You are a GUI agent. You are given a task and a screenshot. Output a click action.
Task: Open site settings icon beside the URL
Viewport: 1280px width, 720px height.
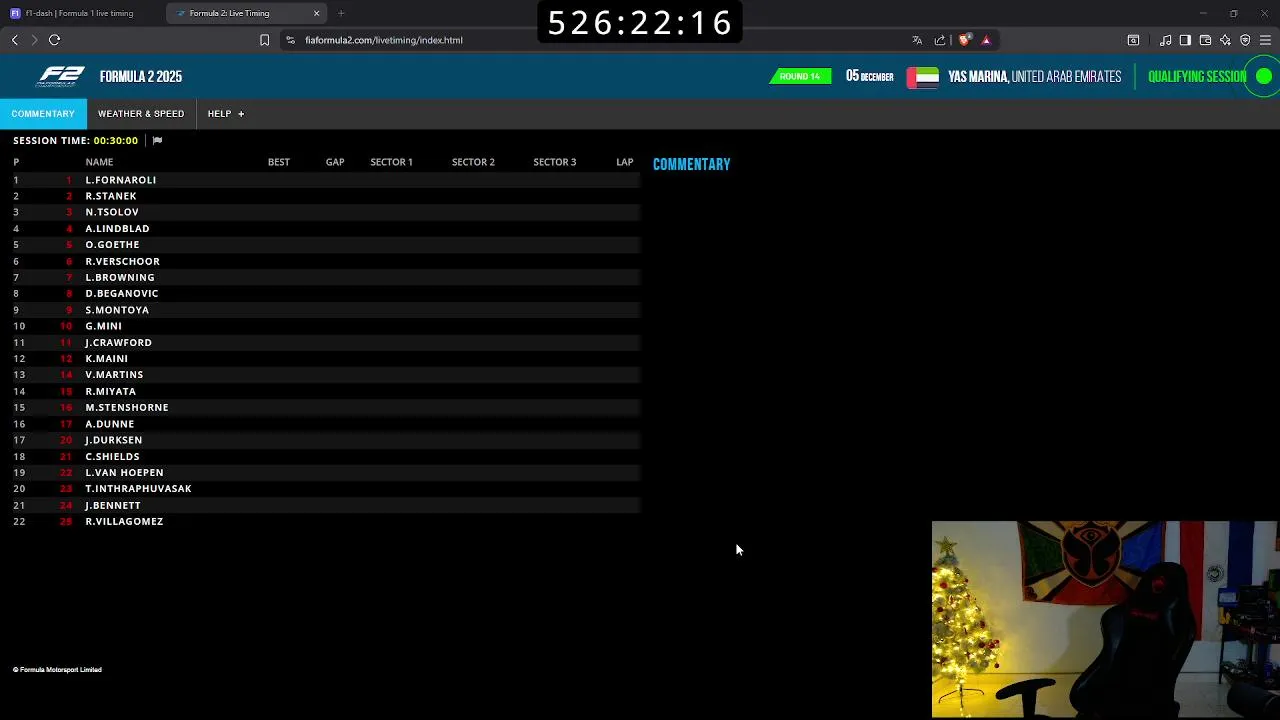[290, 40]
